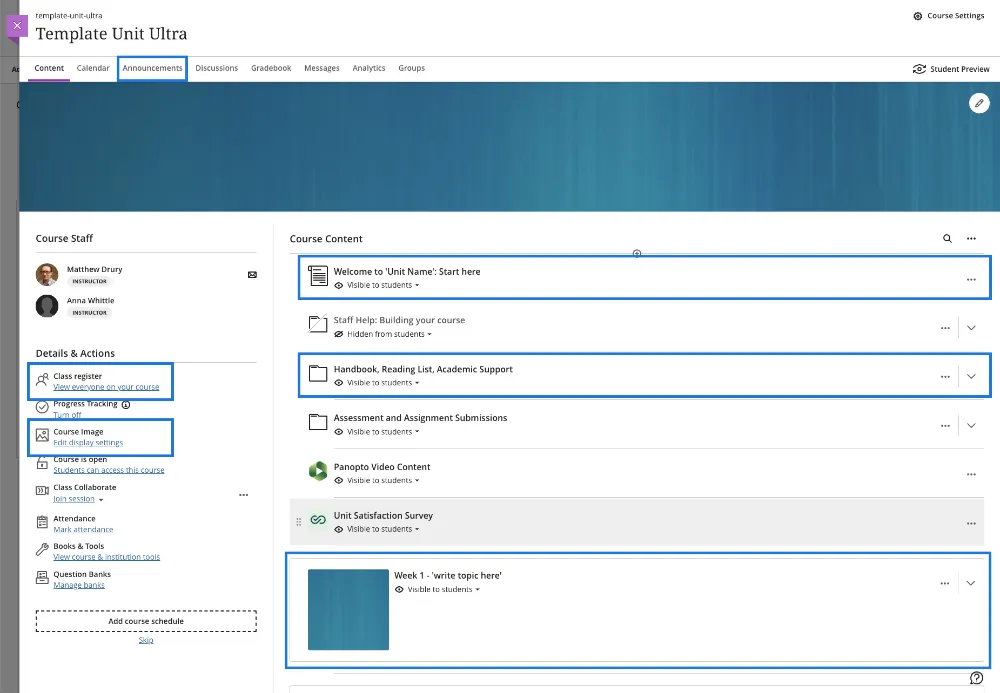Open View everyone on your course link

[106, 387]
